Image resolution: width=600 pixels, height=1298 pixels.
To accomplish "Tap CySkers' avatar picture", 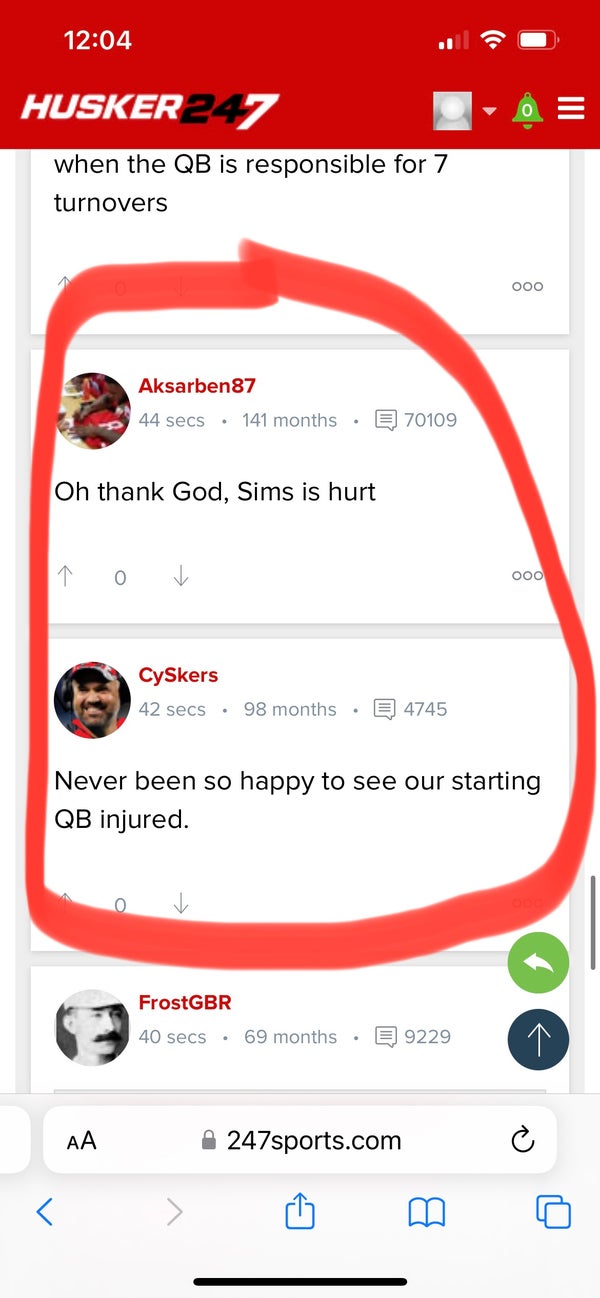I will [92, 699].
